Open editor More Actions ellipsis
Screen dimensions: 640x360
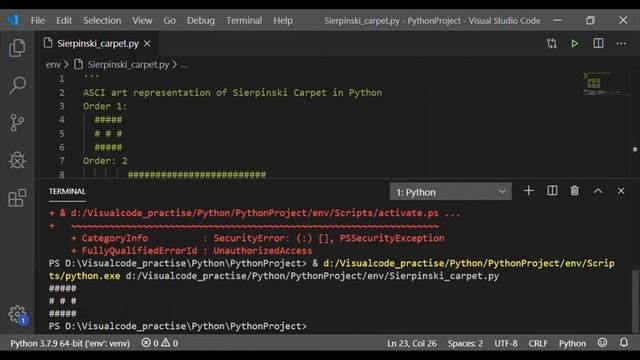click(621, 43)
